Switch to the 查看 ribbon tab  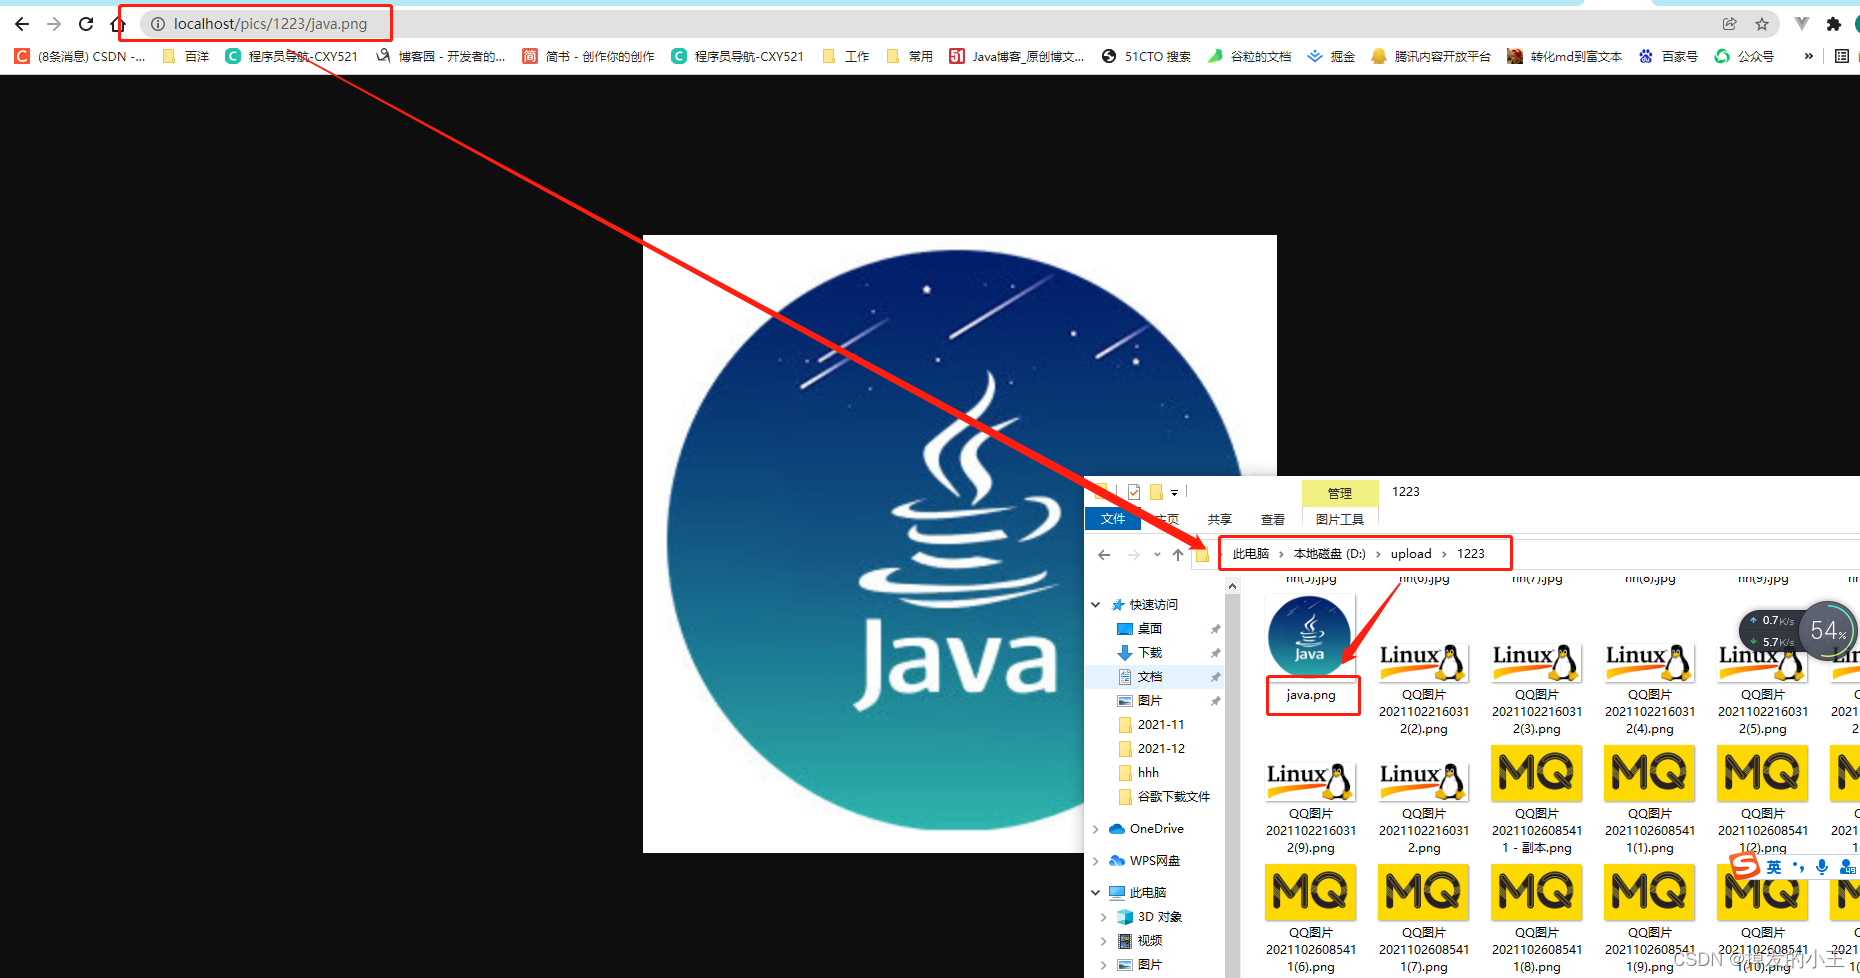(x=1273, y=519)
